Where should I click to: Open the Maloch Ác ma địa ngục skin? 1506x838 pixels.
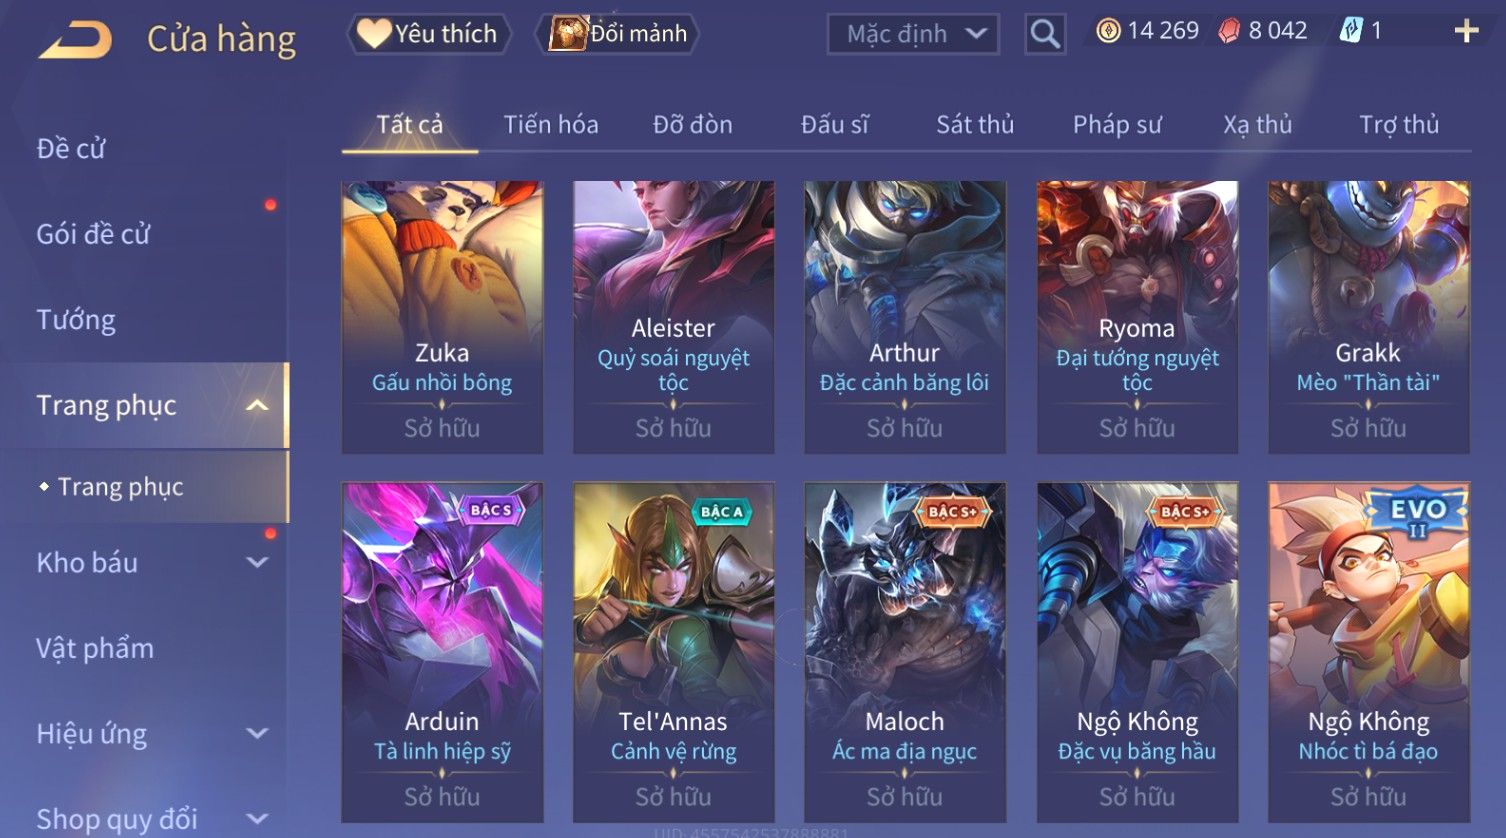click(x=905, y=652)
